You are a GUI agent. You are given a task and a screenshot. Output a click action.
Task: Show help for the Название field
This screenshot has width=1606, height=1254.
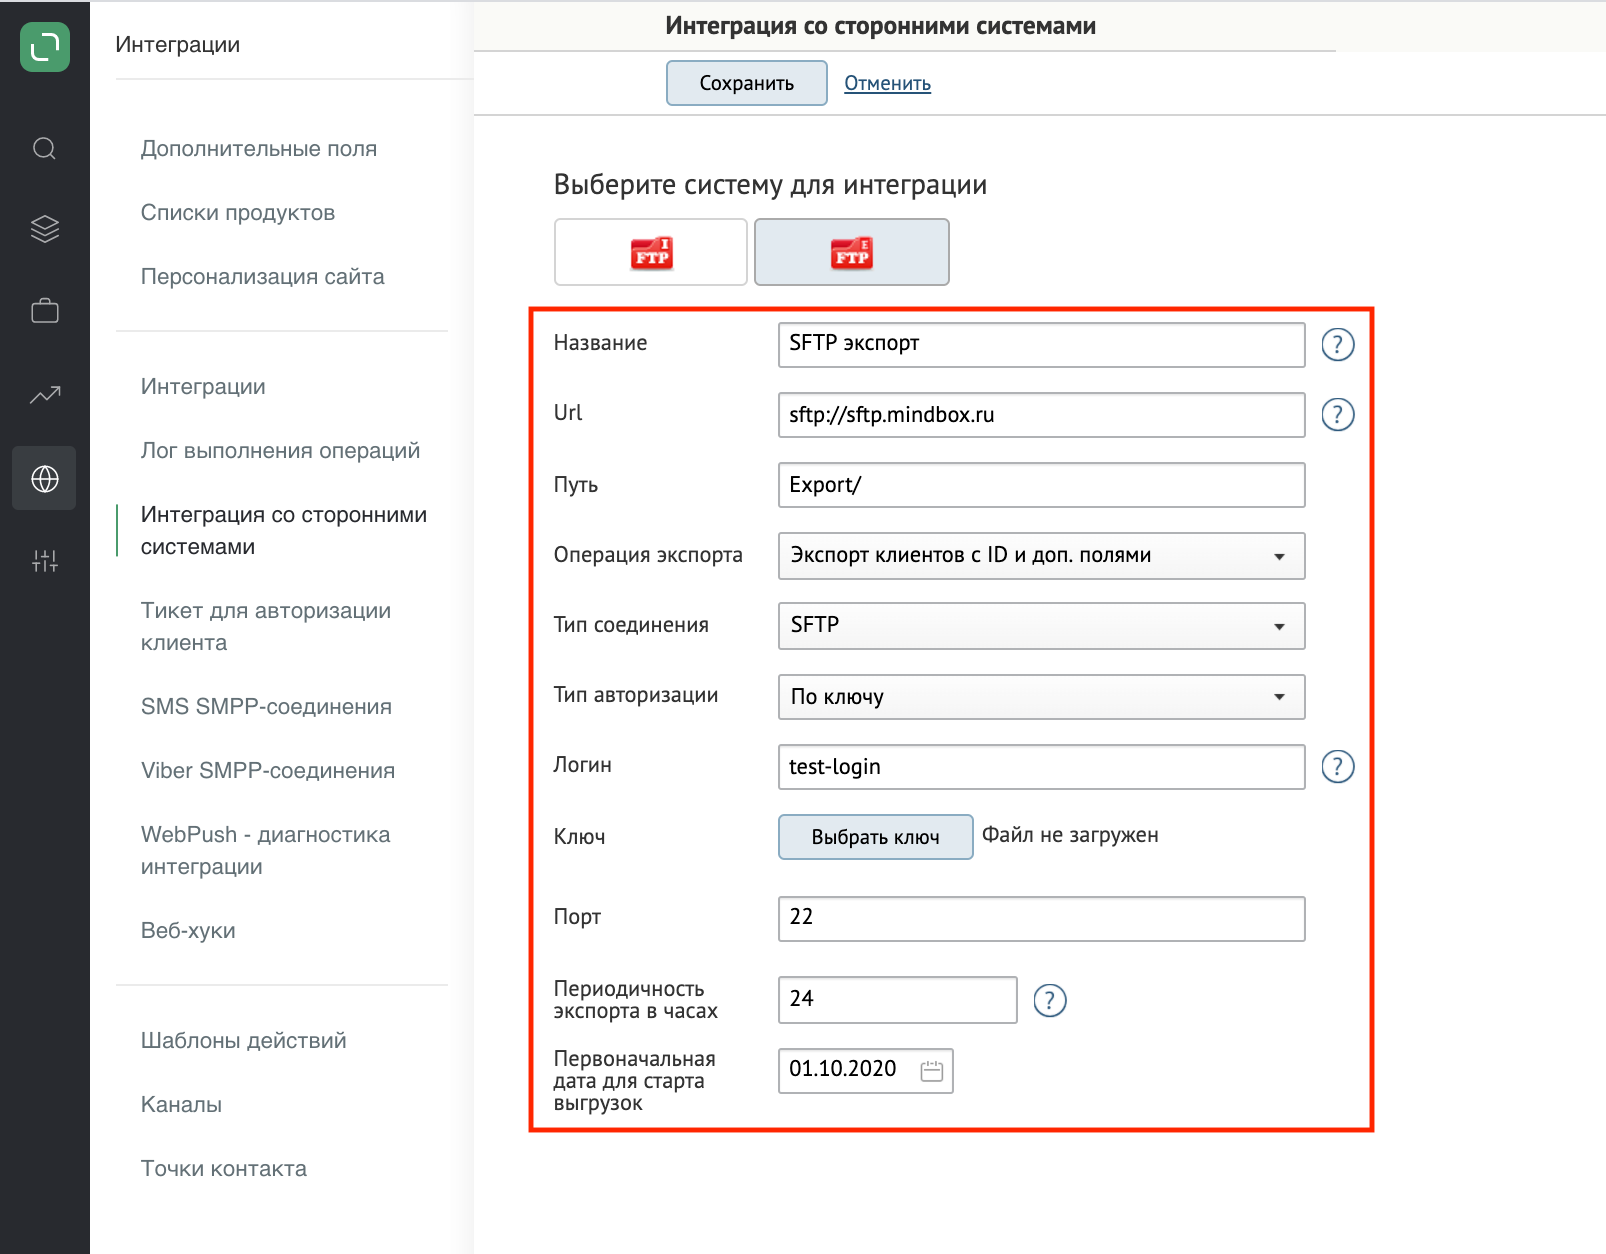point(1337,345)
